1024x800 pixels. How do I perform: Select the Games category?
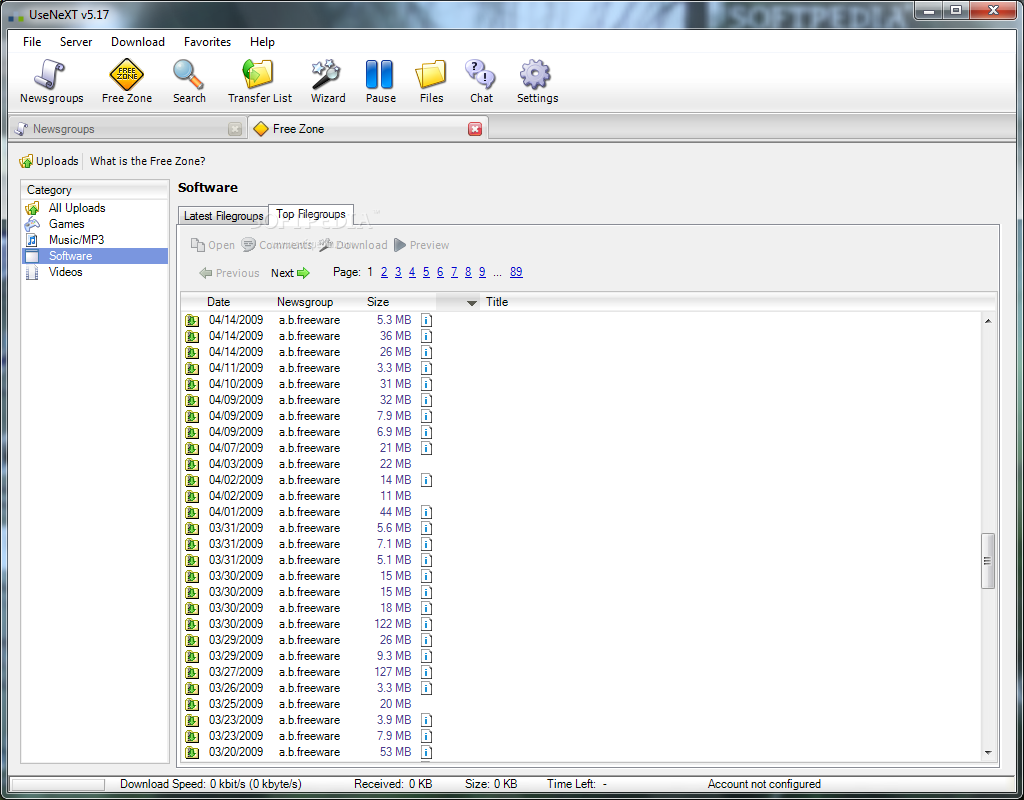tap(66, 224)
